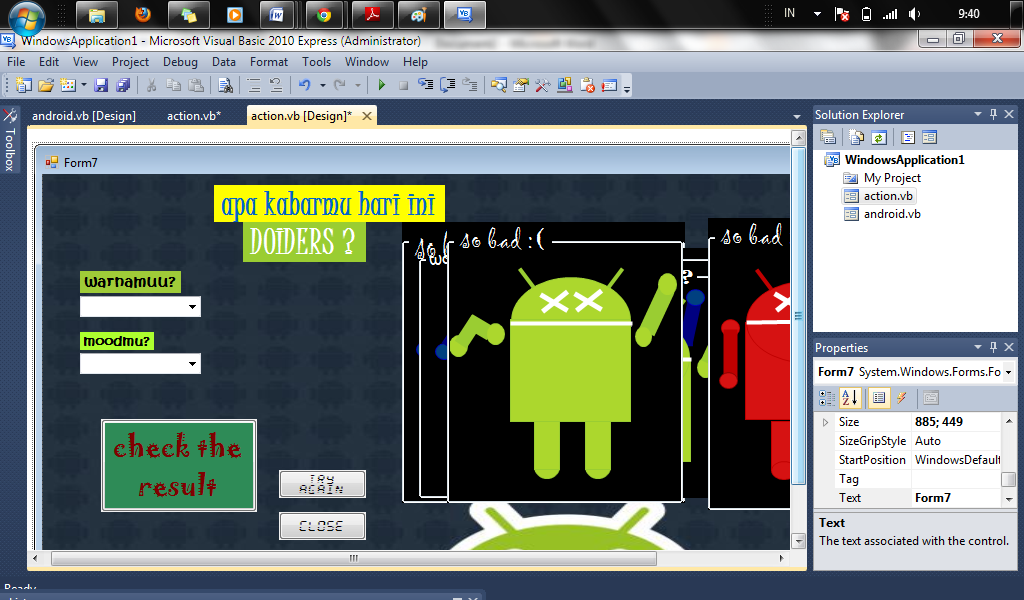Open the Toolbox hammer-and-wrench toolbar icon

coord(543,85)
